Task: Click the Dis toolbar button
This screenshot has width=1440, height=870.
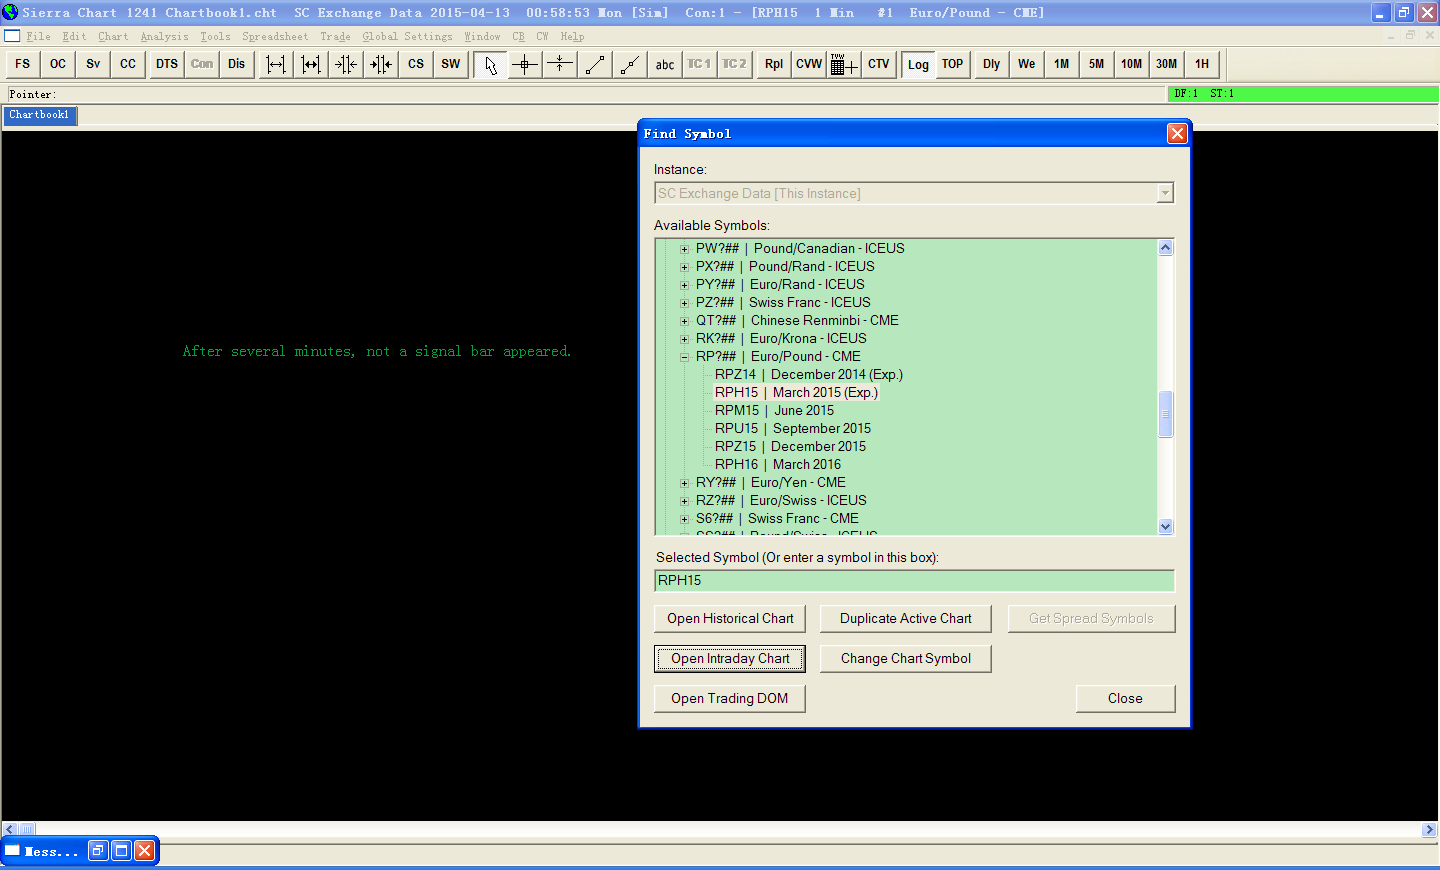Action: (x=236, y=64)
